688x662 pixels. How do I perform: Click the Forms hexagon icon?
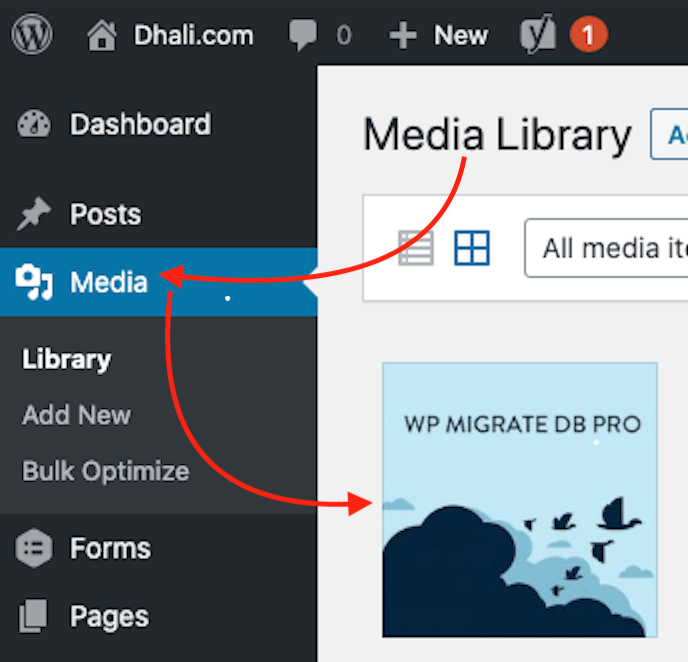click(x=34, y=549)
